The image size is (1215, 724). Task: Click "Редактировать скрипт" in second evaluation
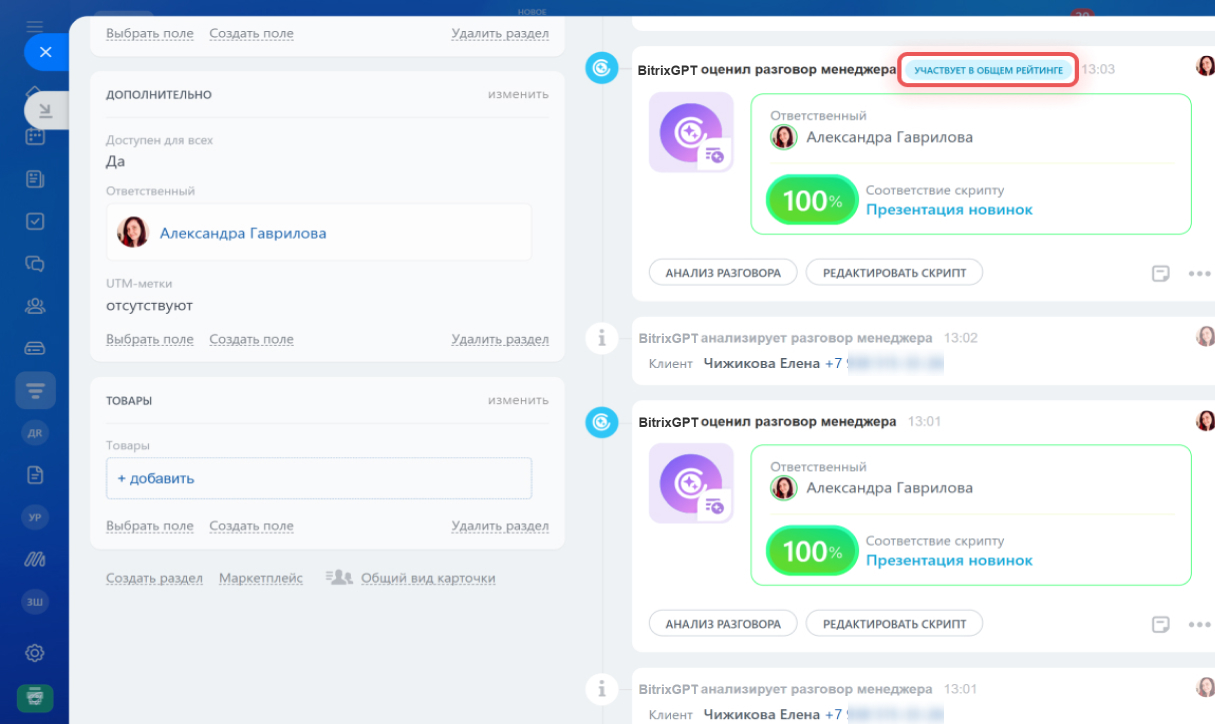[x=894, y=623]
